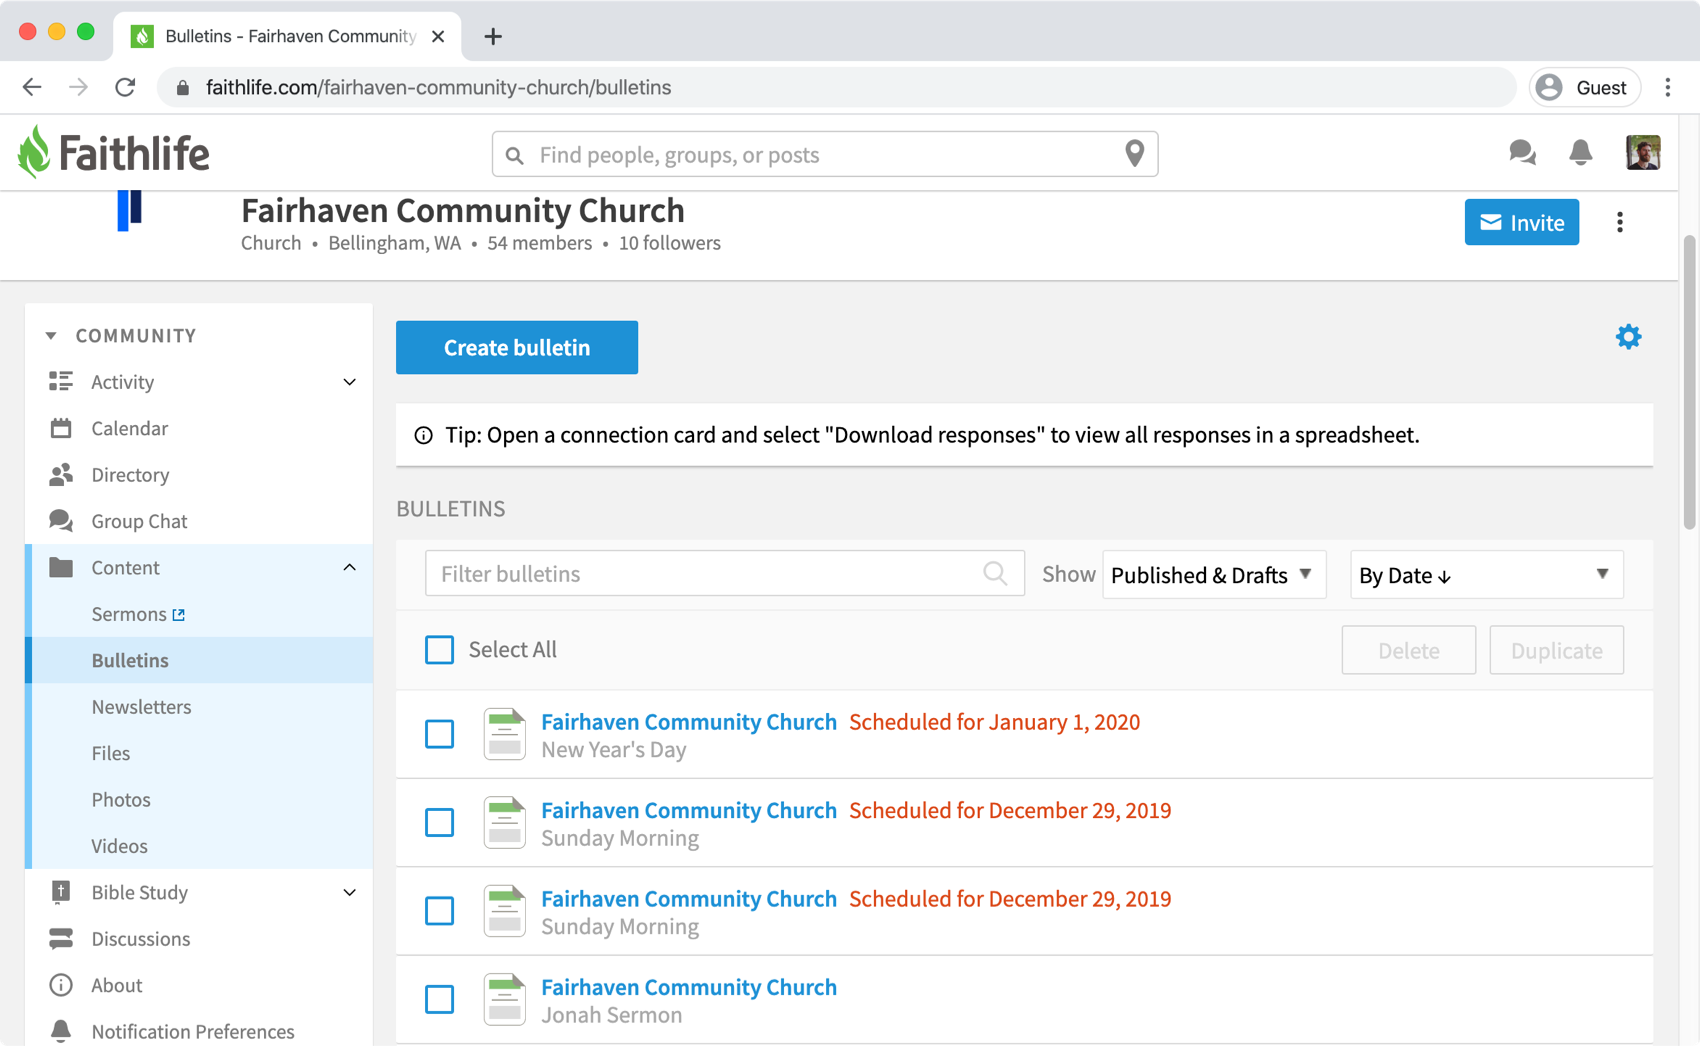The height and width of the screenshot is (1046, 1700).
Task: Click the Content folder icon
Action: click(x=61, y=567)
